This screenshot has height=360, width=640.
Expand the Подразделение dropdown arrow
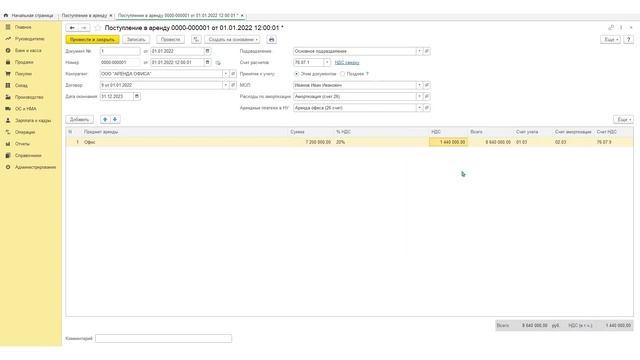pos(419,51)
